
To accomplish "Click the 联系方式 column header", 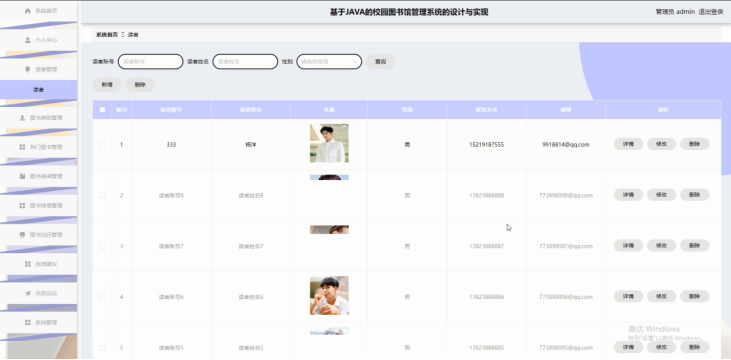I will coord(486,110).
